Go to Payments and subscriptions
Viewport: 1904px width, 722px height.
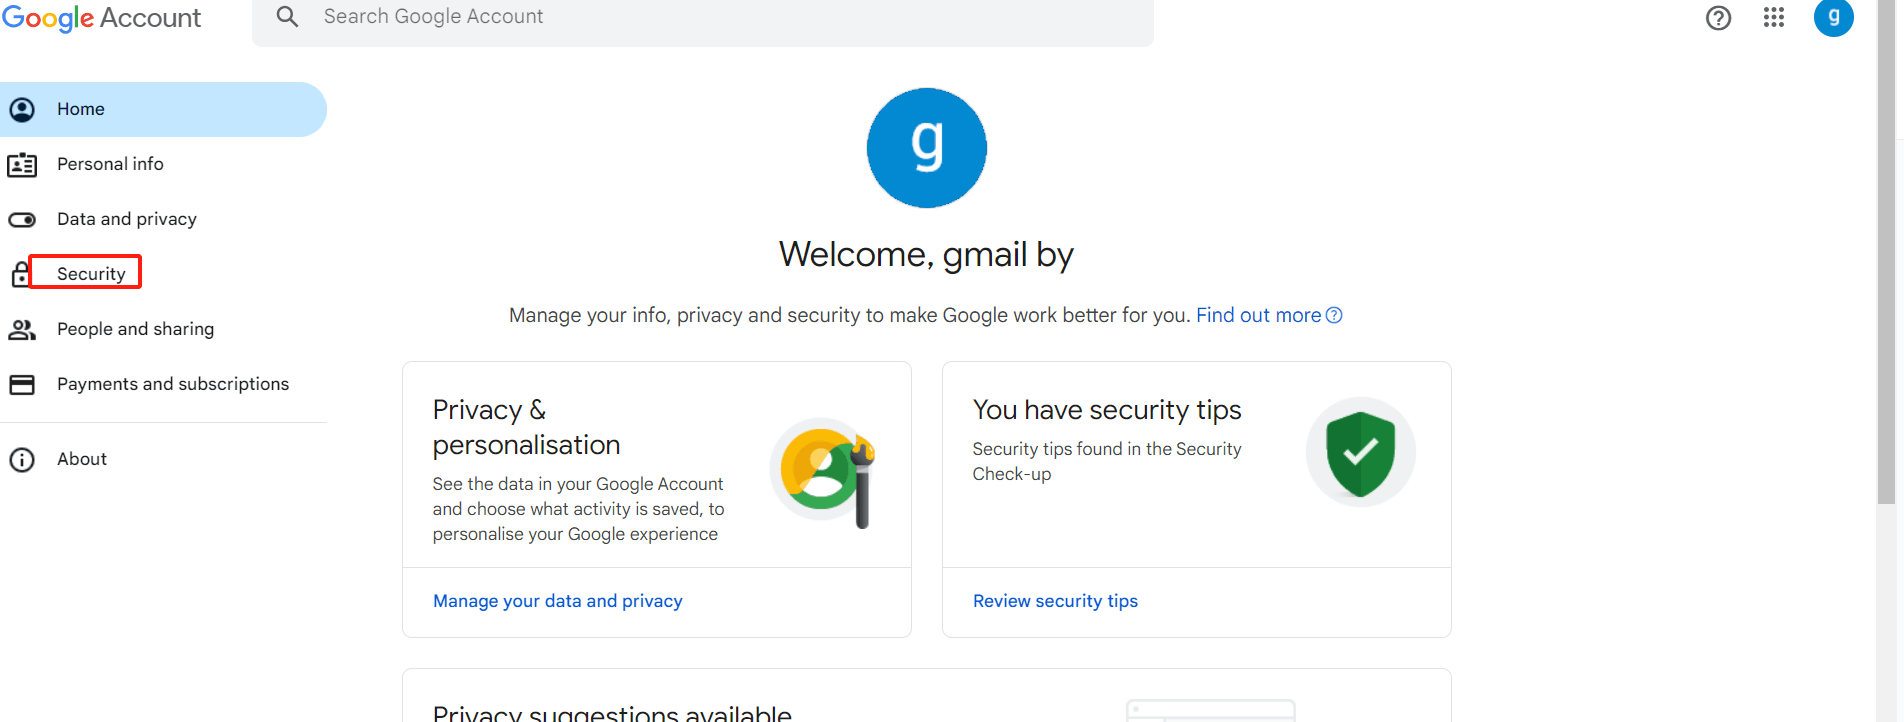point(173,384)
